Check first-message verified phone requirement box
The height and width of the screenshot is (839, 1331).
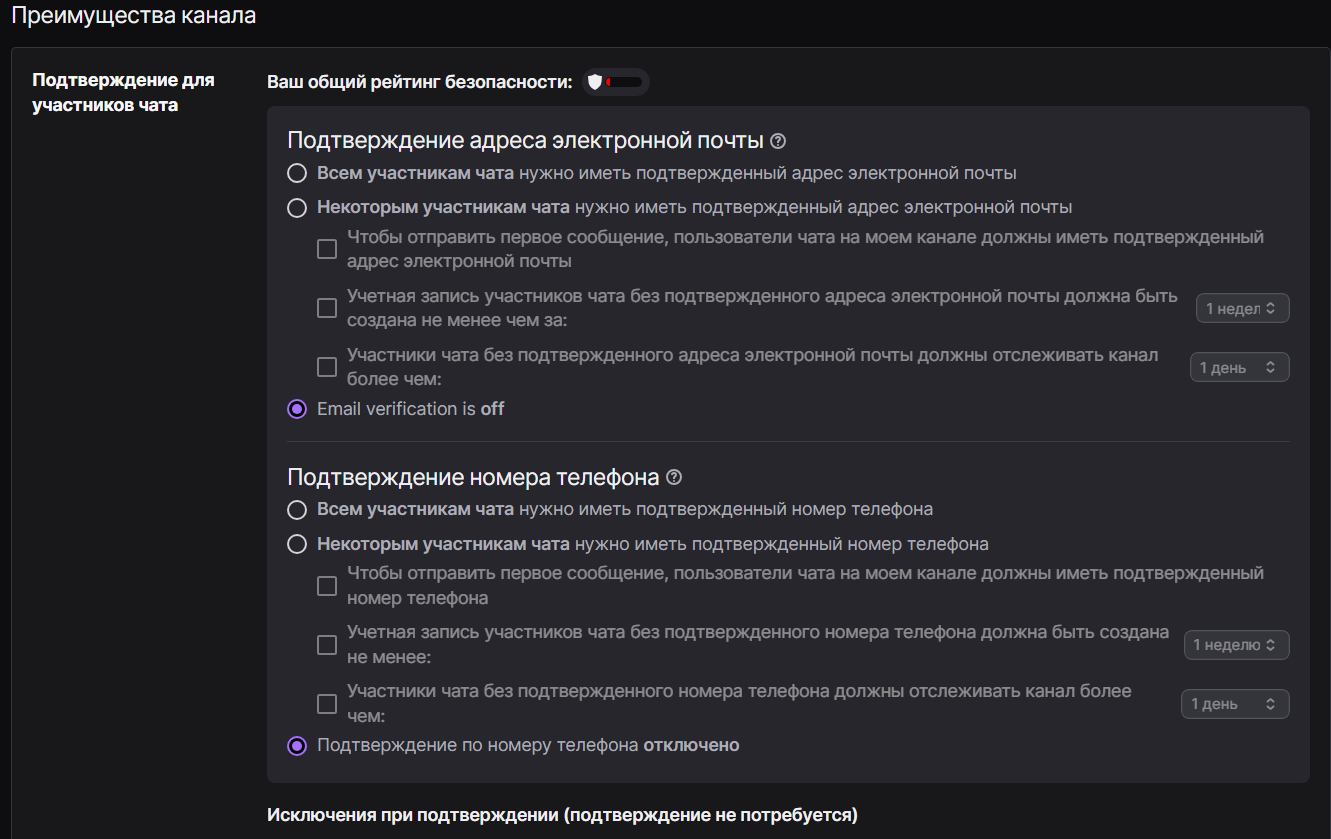(327, 586)
